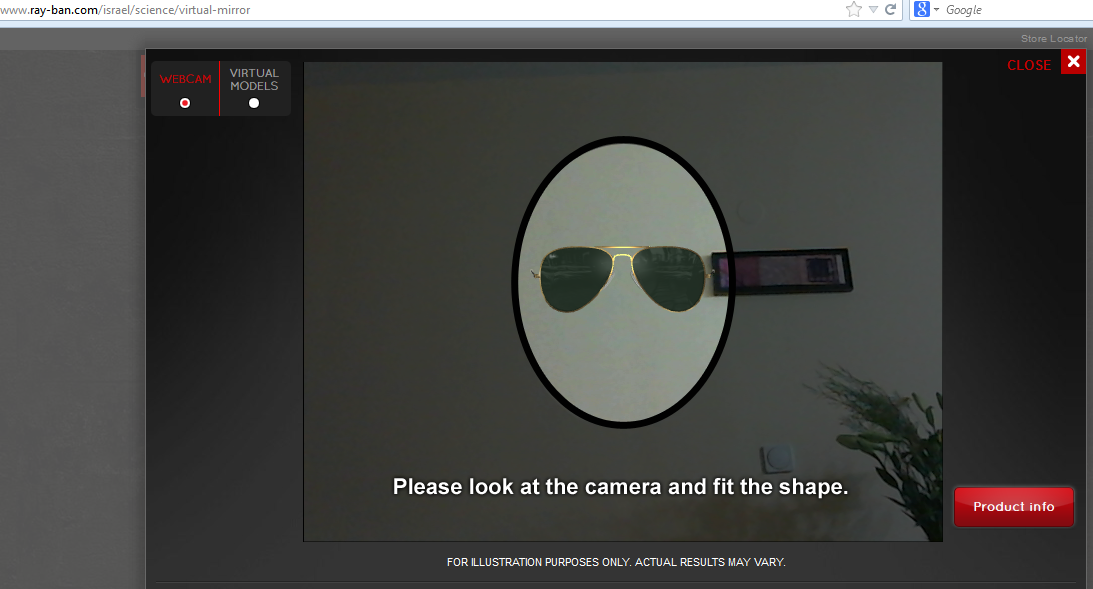The height and width of the screenshot is (589, 1093).
Task: Select the WEBCAM radio button
Action: [x=185, y=103]
